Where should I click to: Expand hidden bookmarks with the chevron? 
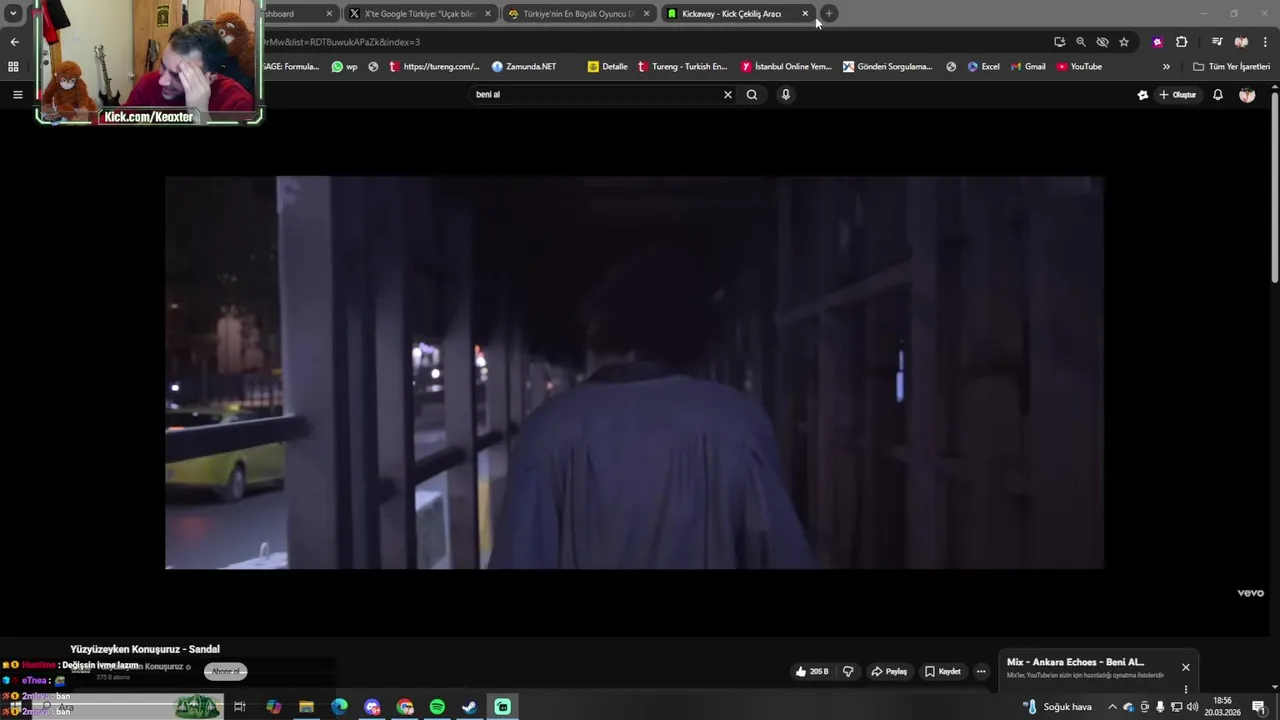click(x=1166, y=67)
